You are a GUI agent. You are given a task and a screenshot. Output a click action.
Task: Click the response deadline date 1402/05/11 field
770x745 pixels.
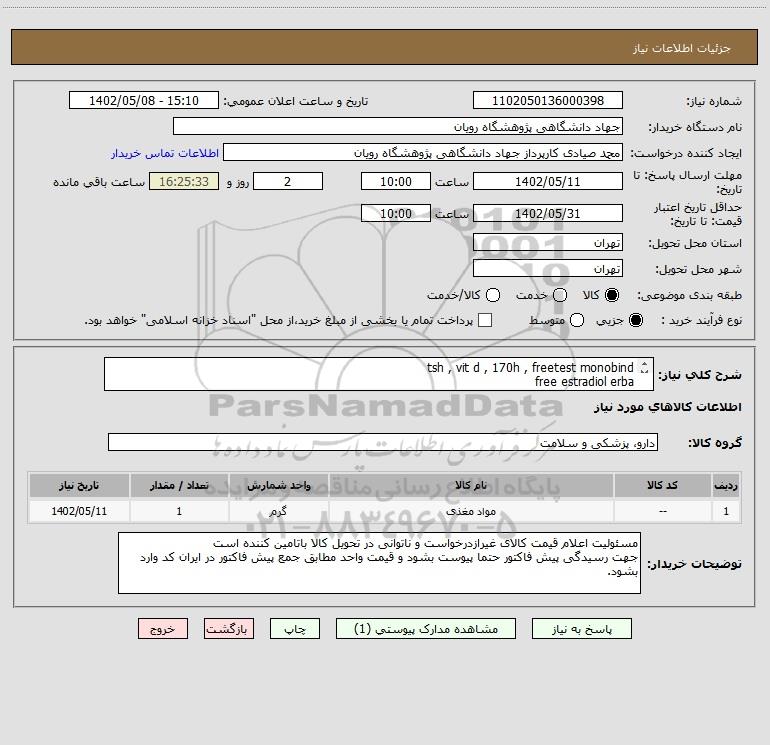tap(548, 181)
